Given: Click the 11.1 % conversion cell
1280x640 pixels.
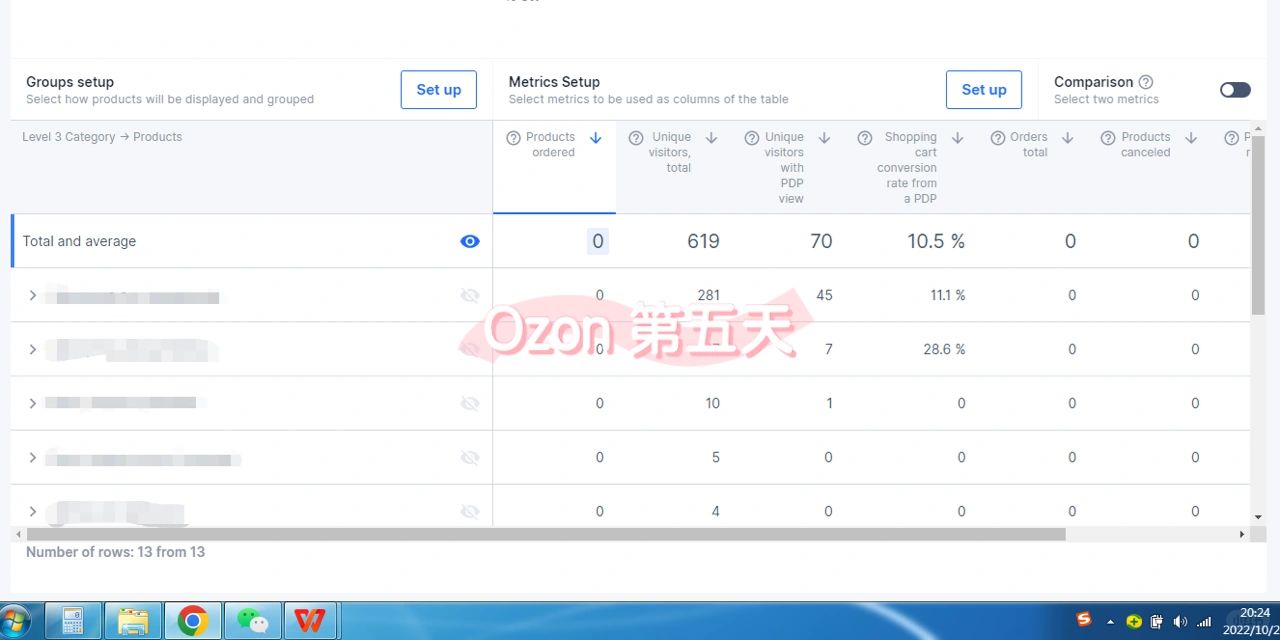Looking at the screenshot, I should [x=948, y=295].
